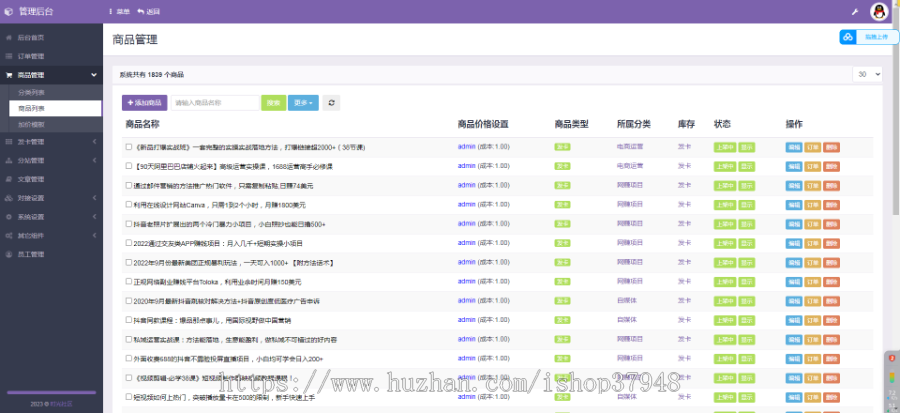Click the 订单管理 list icon in sidebar
The width and height of the screenshot is (900, 413).
pos(8,57)
